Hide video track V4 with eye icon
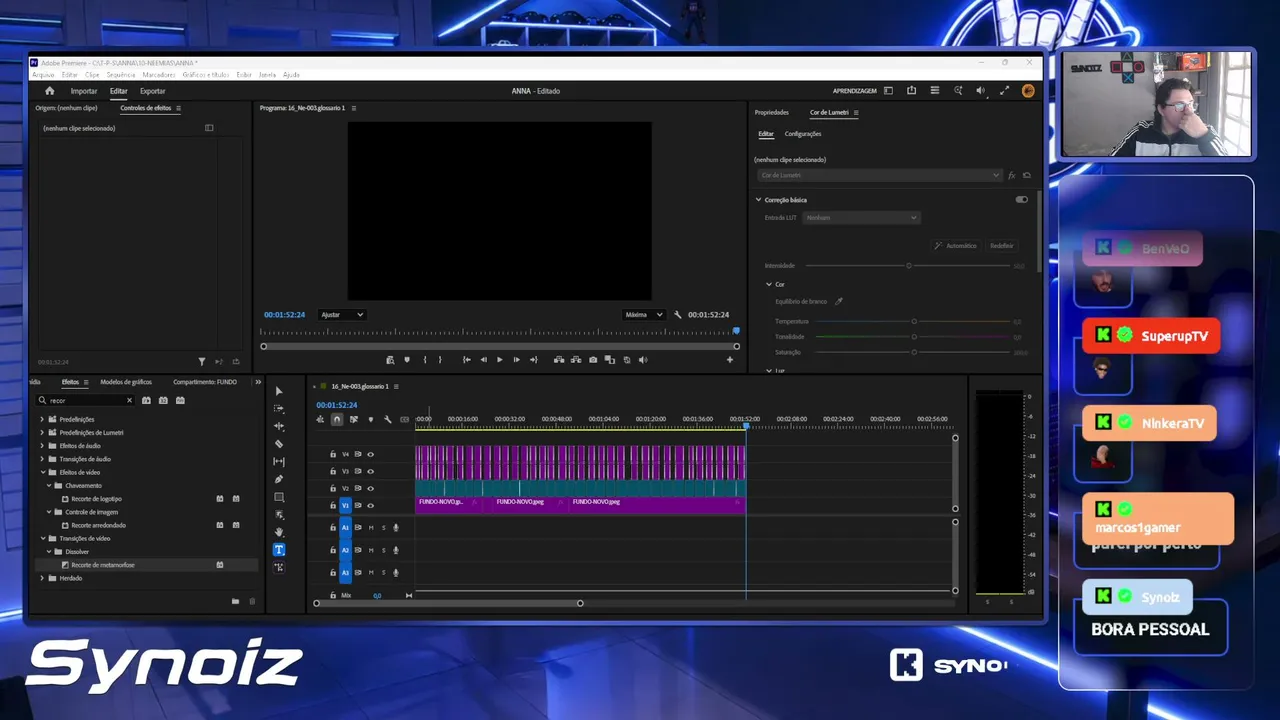 point(370,454)
